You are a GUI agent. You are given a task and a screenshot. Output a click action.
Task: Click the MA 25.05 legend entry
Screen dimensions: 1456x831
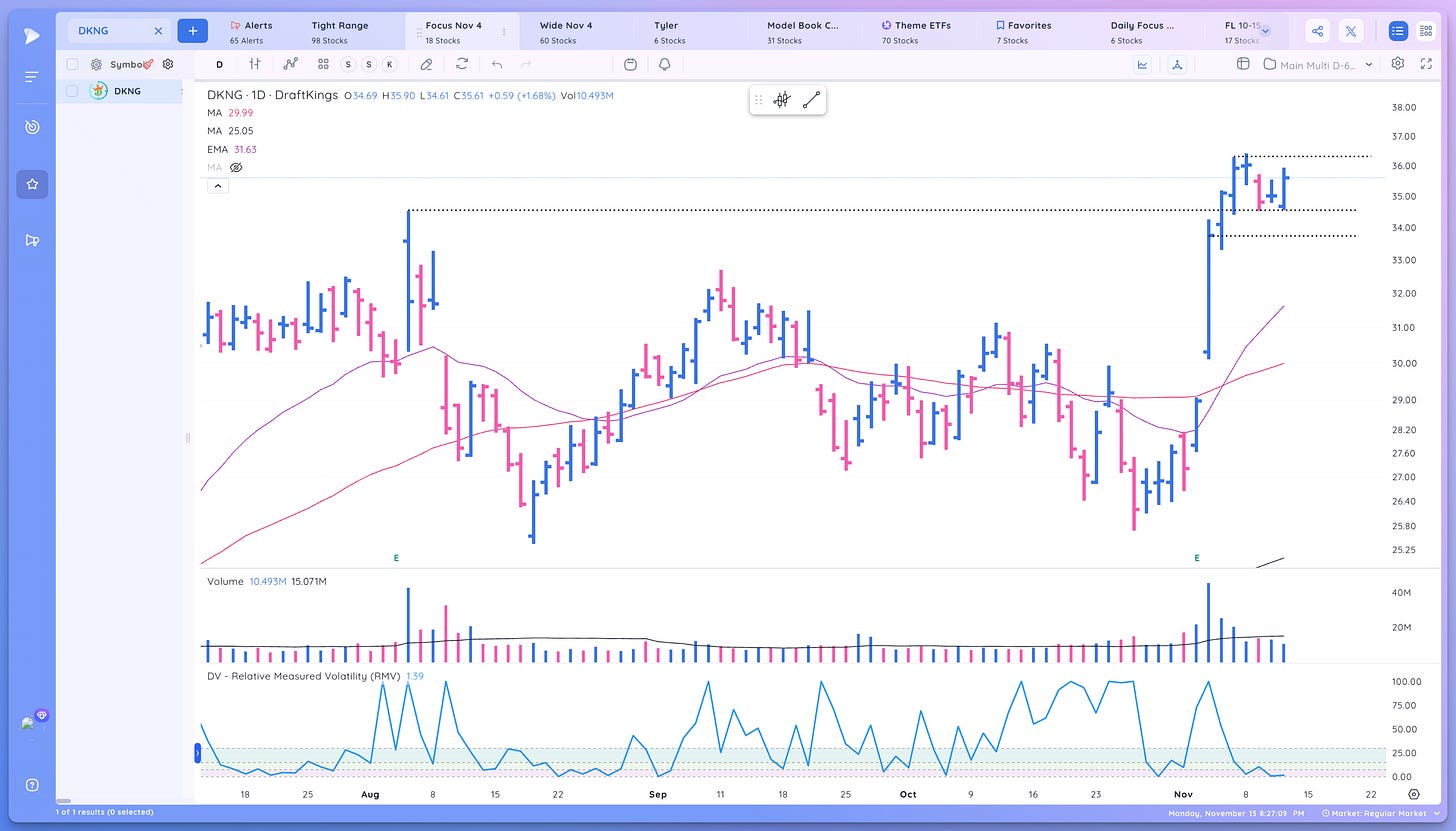pos(230,131)
